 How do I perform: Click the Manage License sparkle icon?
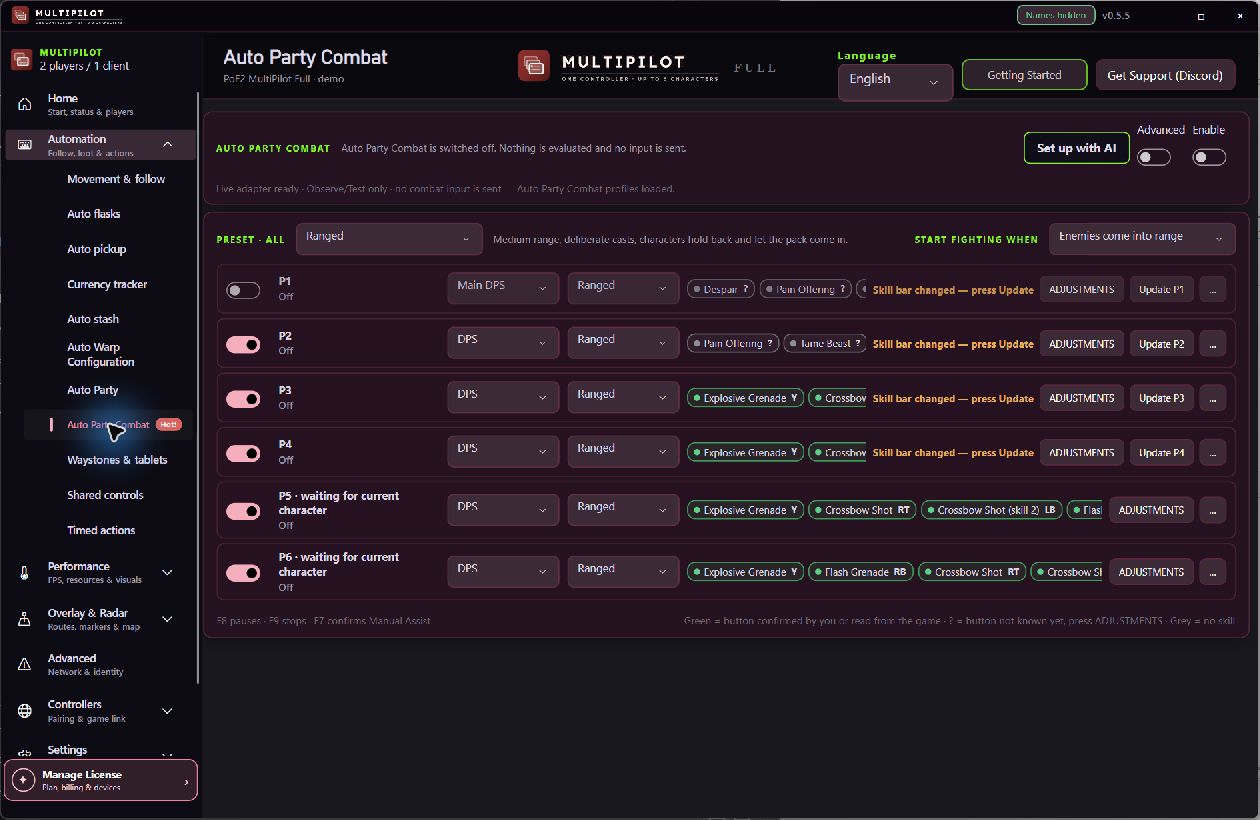(23, 780)
